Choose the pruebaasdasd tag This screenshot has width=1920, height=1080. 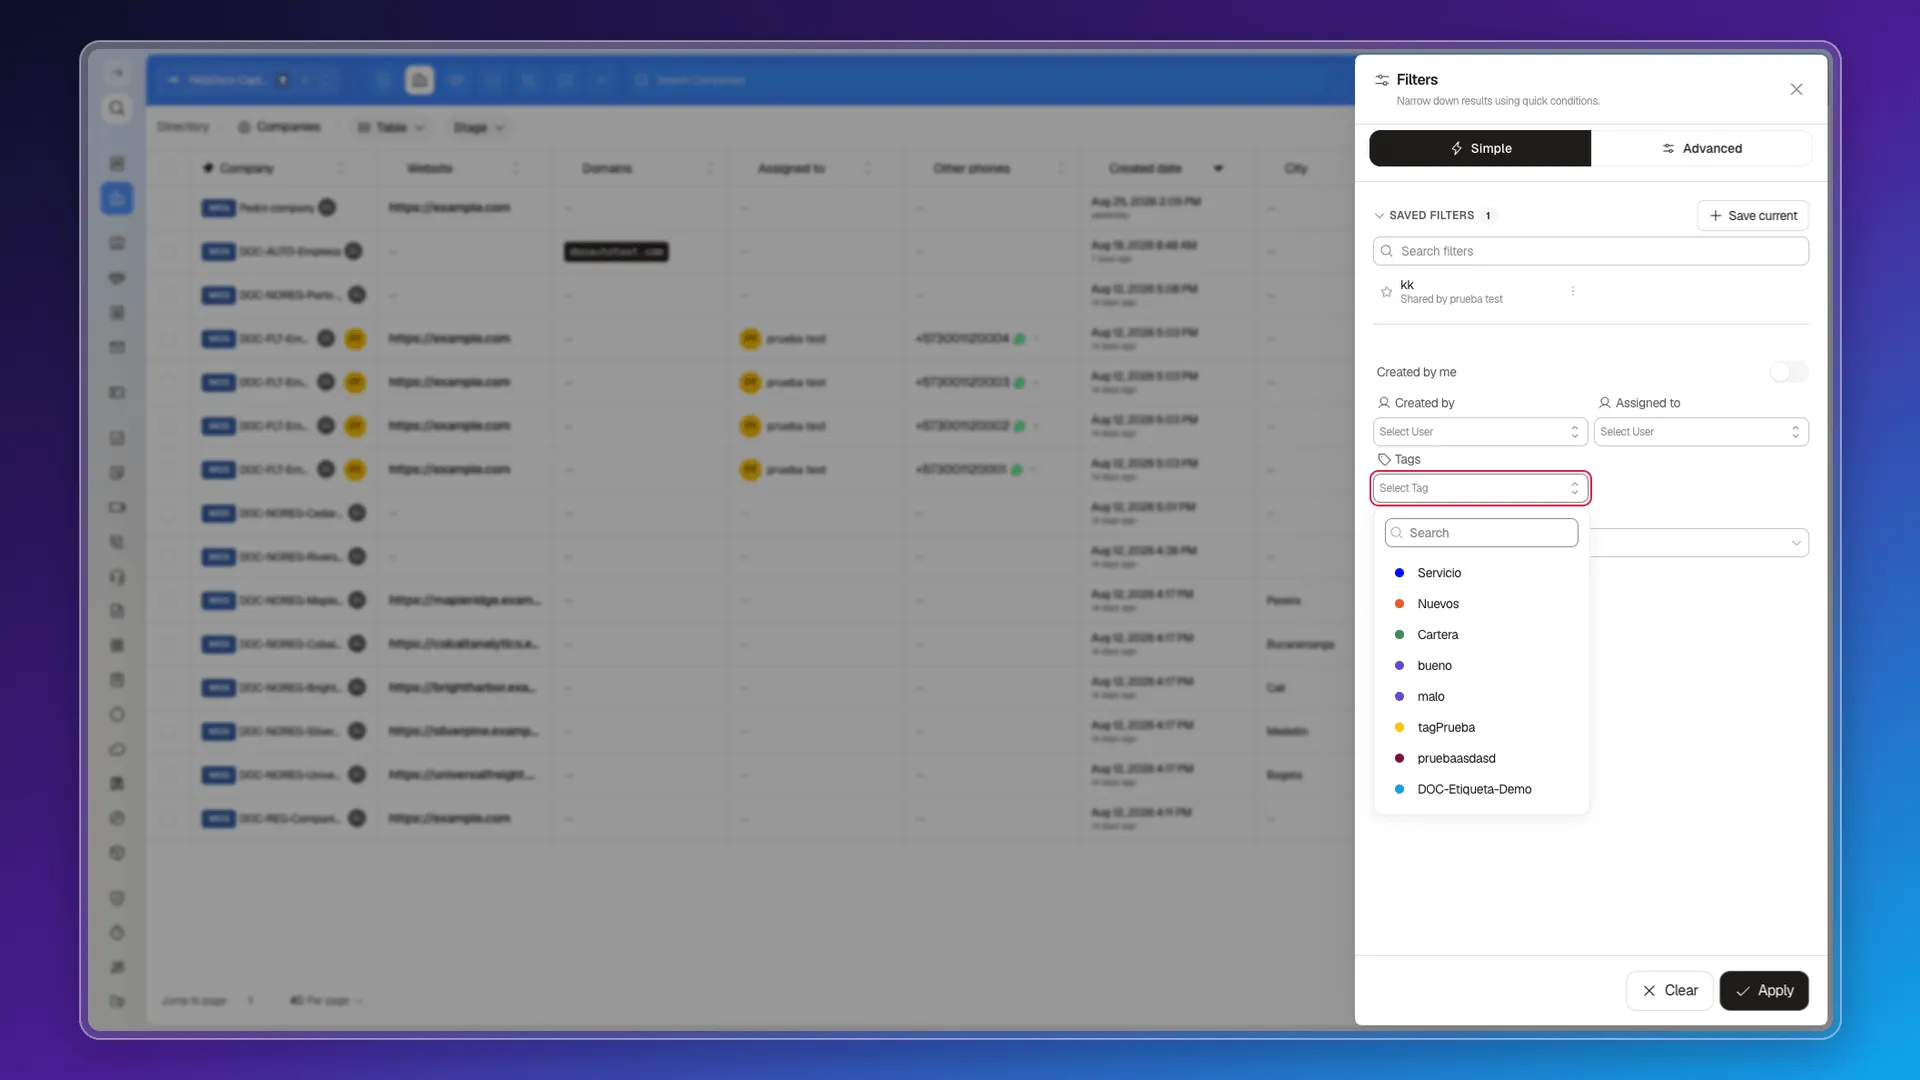click(1481, 759)
